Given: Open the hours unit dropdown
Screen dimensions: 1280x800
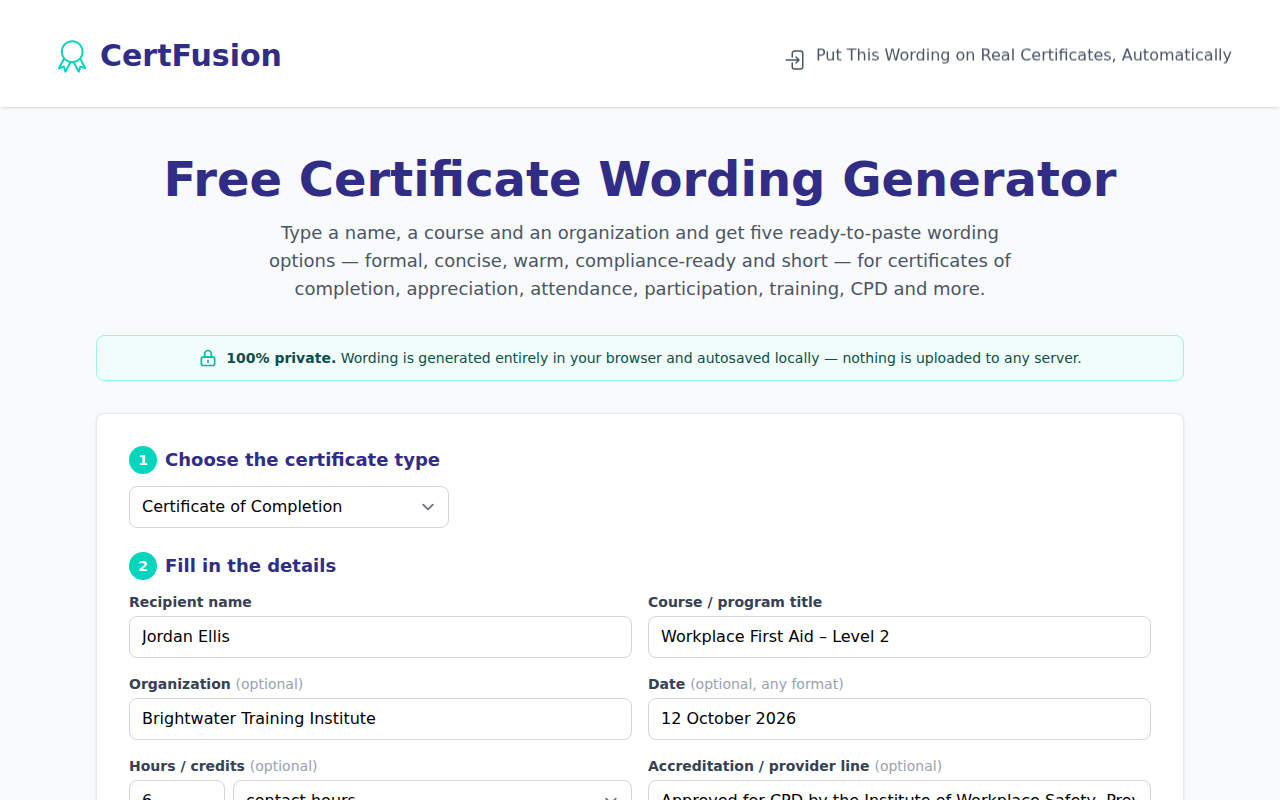Looking at the screenshot, I should (432, 790).
